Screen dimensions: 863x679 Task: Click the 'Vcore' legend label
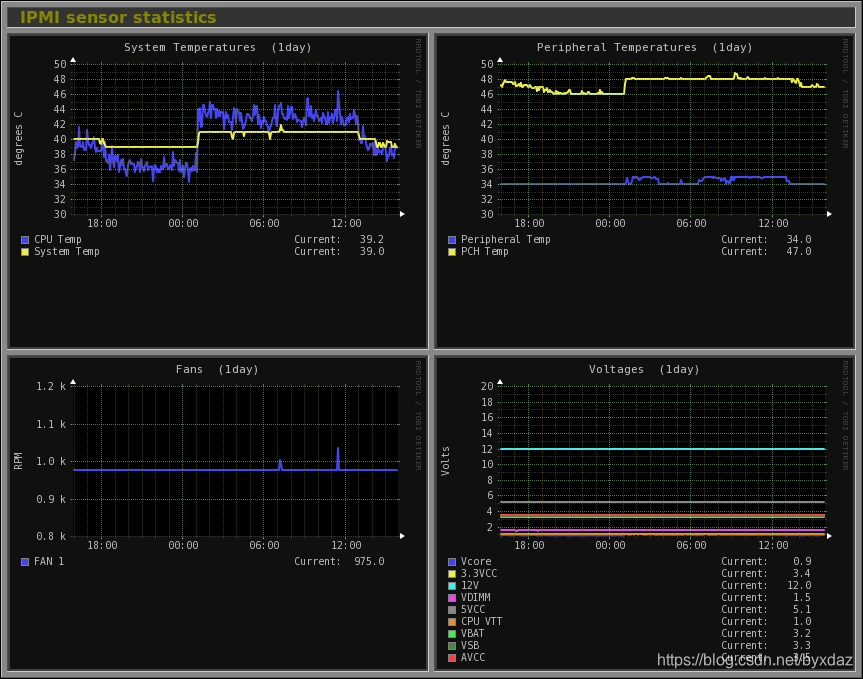(x=476, y=561)
